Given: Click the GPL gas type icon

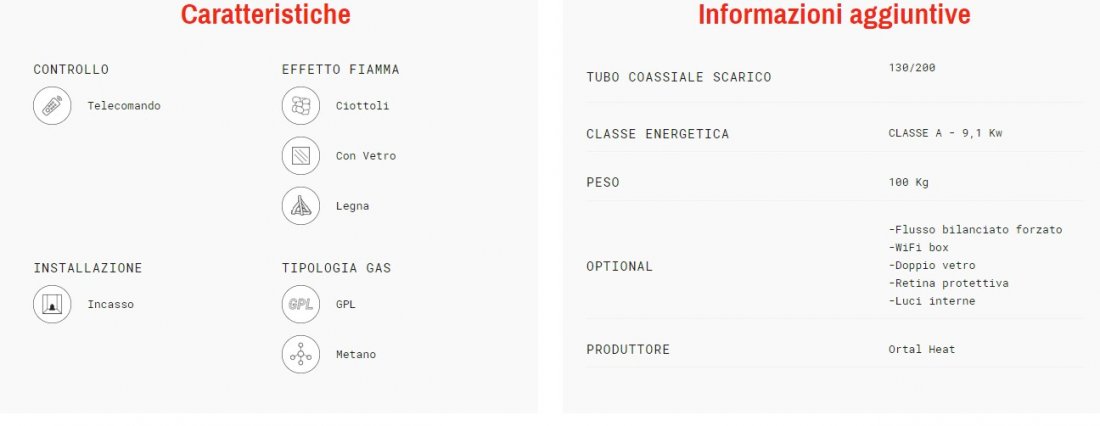Looking at the screenshot, I should pyautogui.click(x=300, y=304).
